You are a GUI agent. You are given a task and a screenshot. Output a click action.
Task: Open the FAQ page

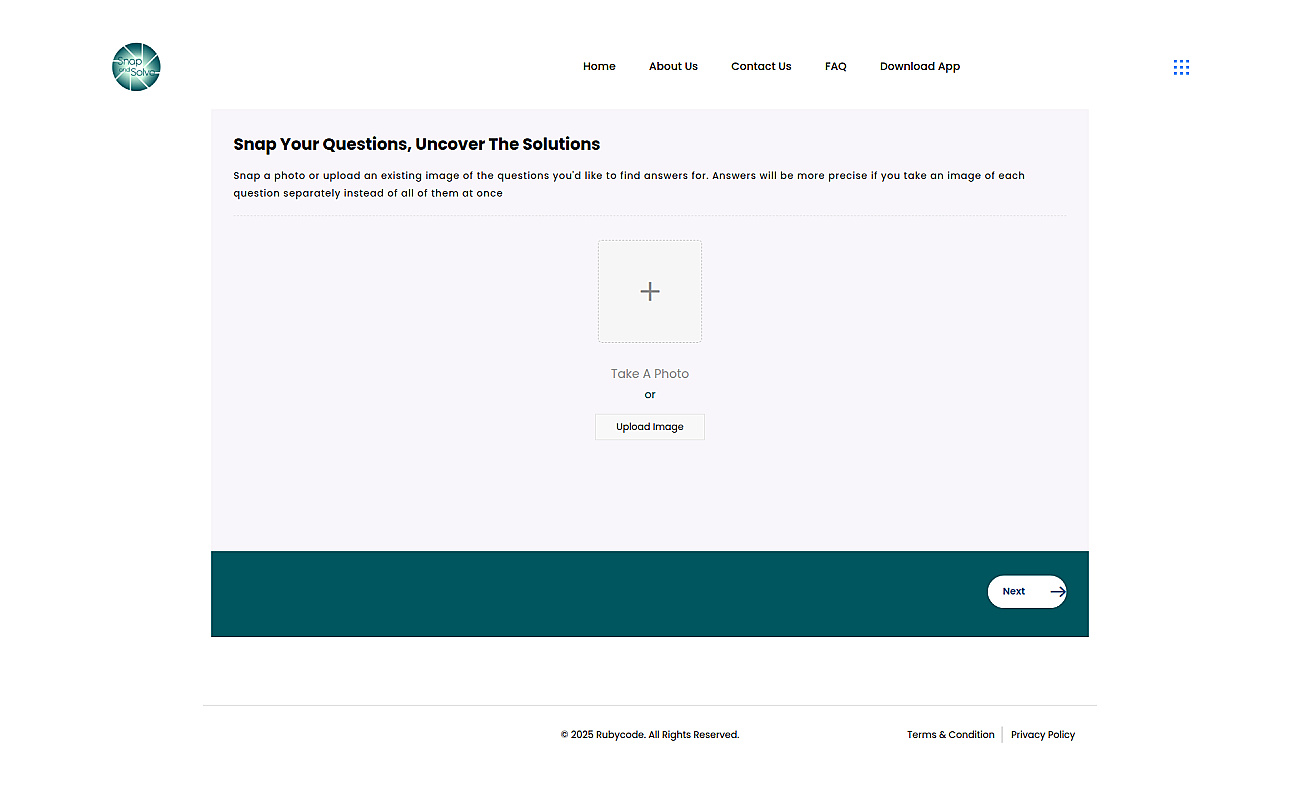pyautogui.click(x=836, y=66)
